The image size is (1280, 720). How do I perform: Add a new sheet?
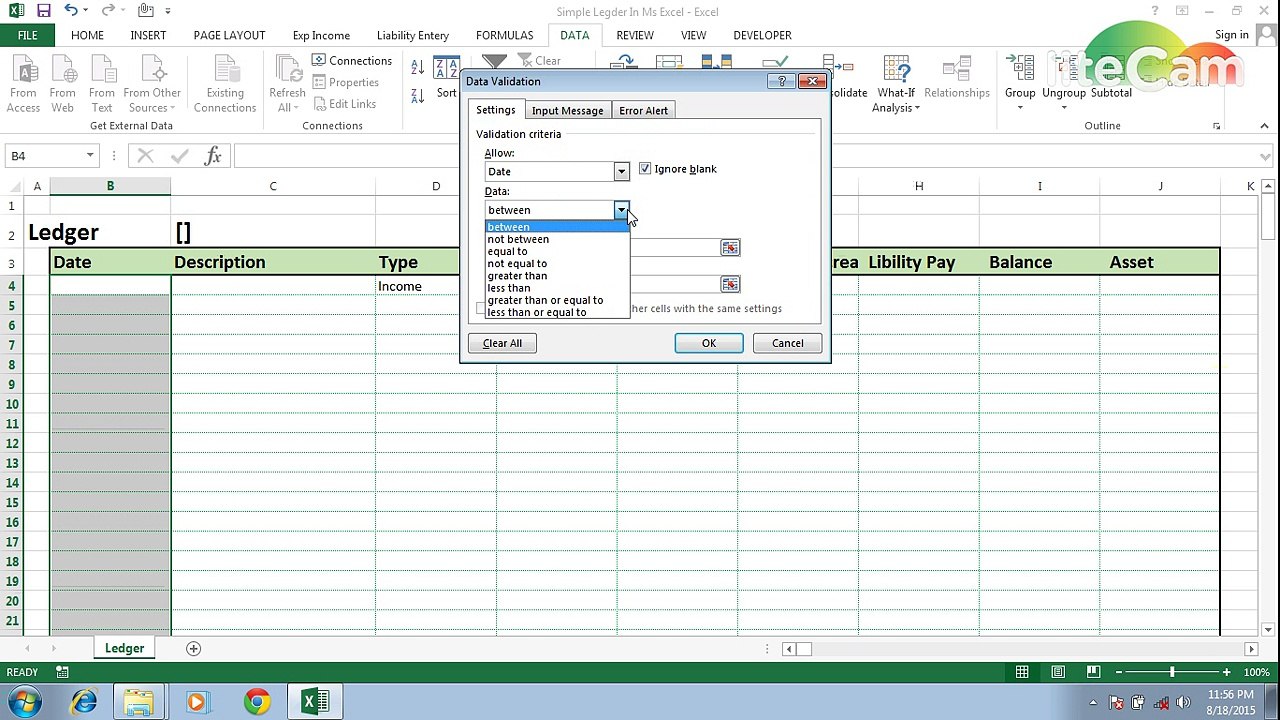(x=194, y=648)
